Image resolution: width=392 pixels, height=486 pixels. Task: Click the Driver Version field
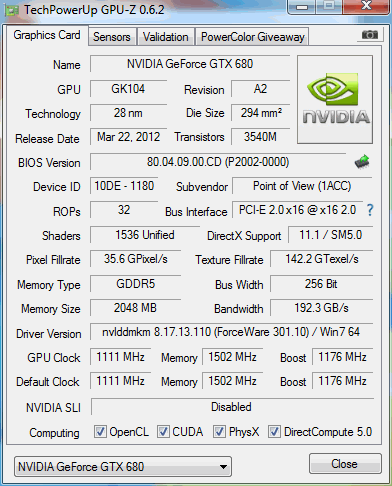231,332
